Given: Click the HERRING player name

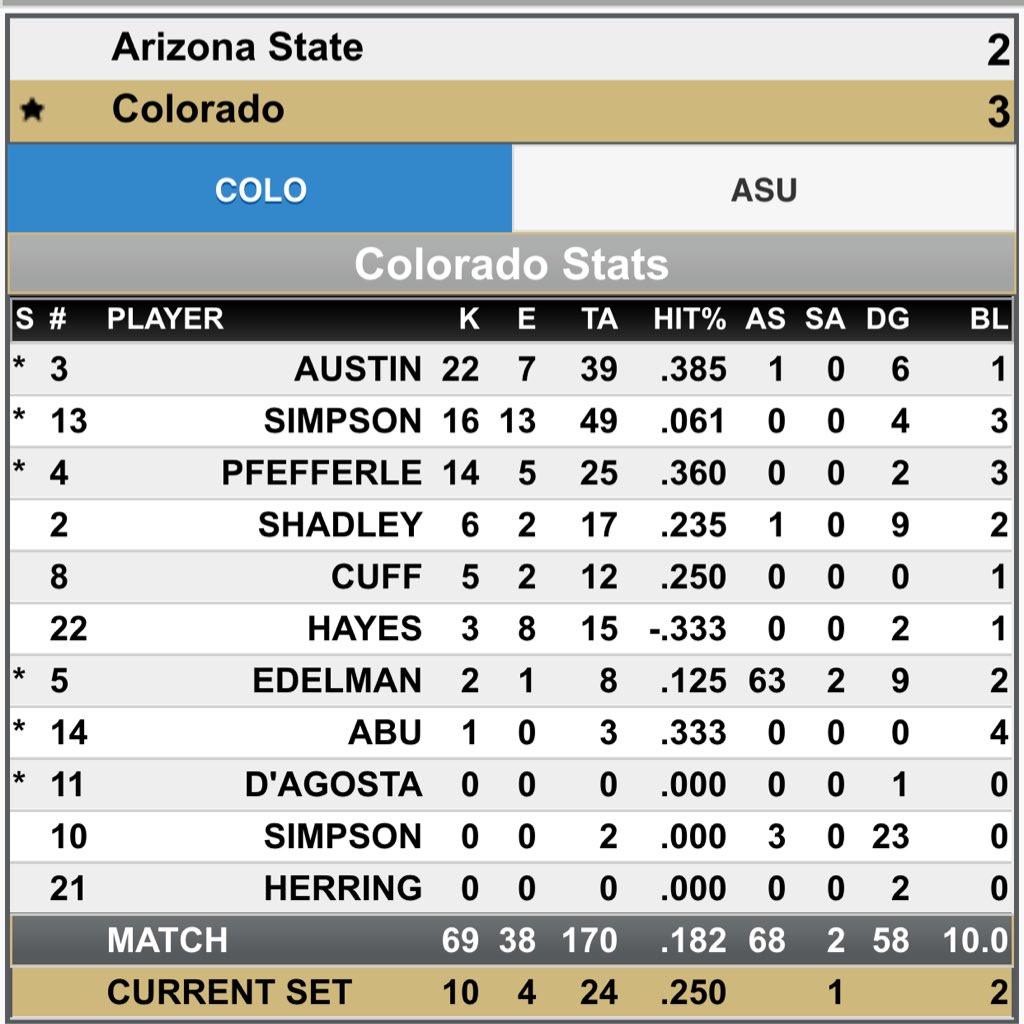Looking at the screenshot, I should click(x=344, y=888).
